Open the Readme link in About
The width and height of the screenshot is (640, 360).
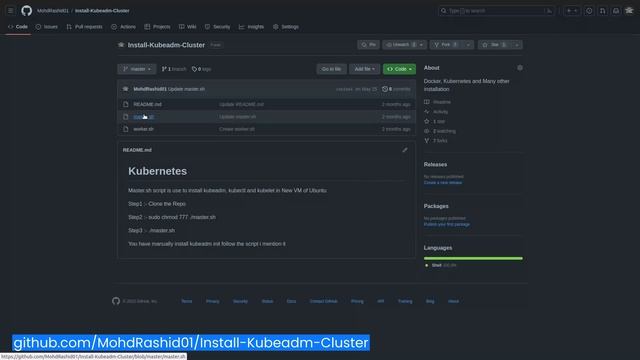pyautogui.click(x=438, y=102)
